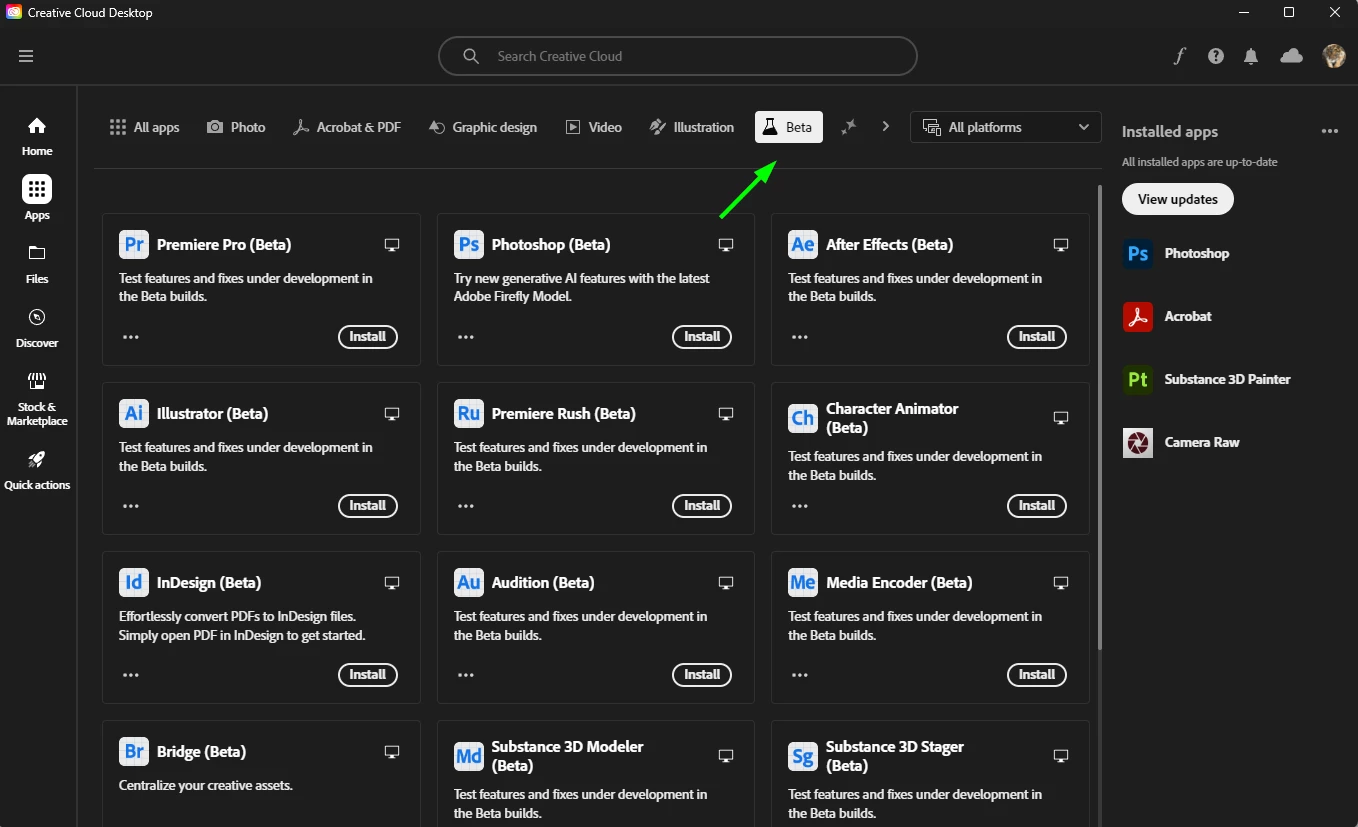
Task: Check cloud sync status icon
Action: click(x=1292, y=56)
